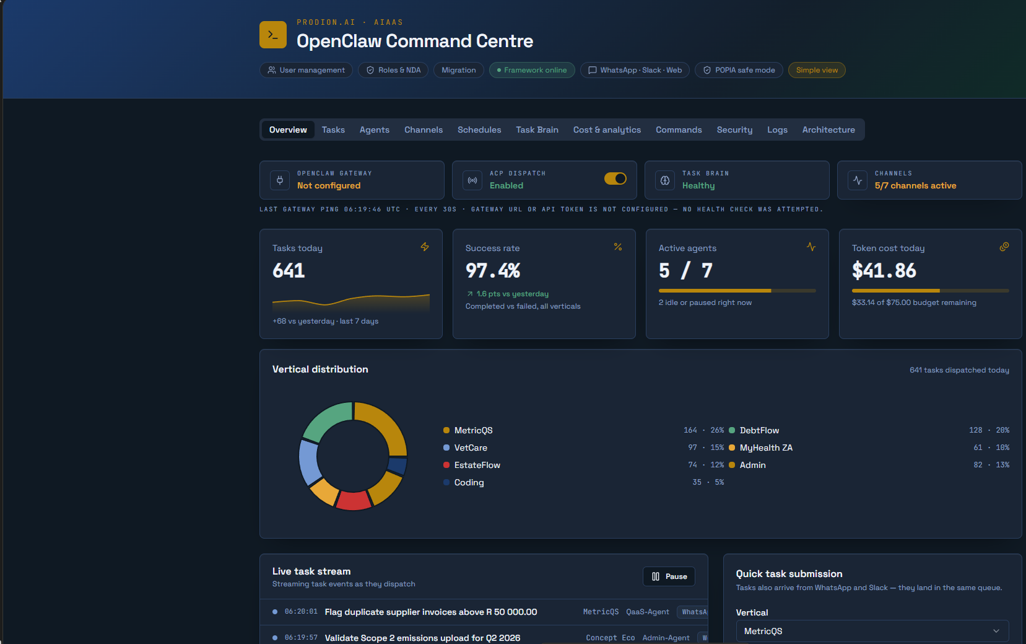Click the VetCare legend color dot
This screenshot has height=644, width=1026.
click(x=446, y=448)
